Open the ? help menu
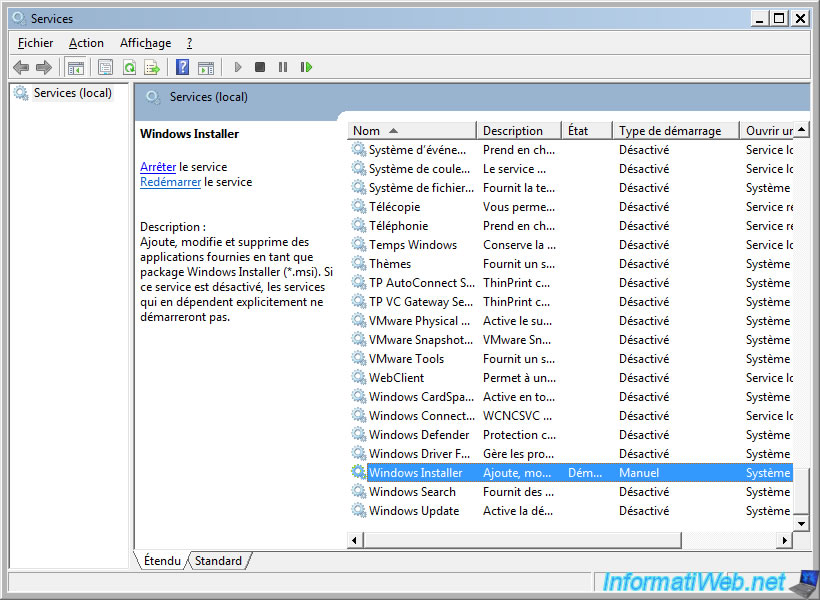This screenshot has width=820, height=600. (x=189, y=43)
